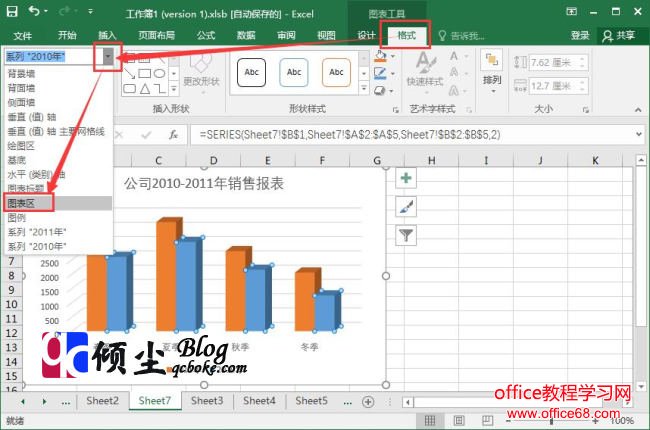This screenshot has width=650, height=430.
Task: Open the 快速样式 WordArt gallery
Action: 425,69
